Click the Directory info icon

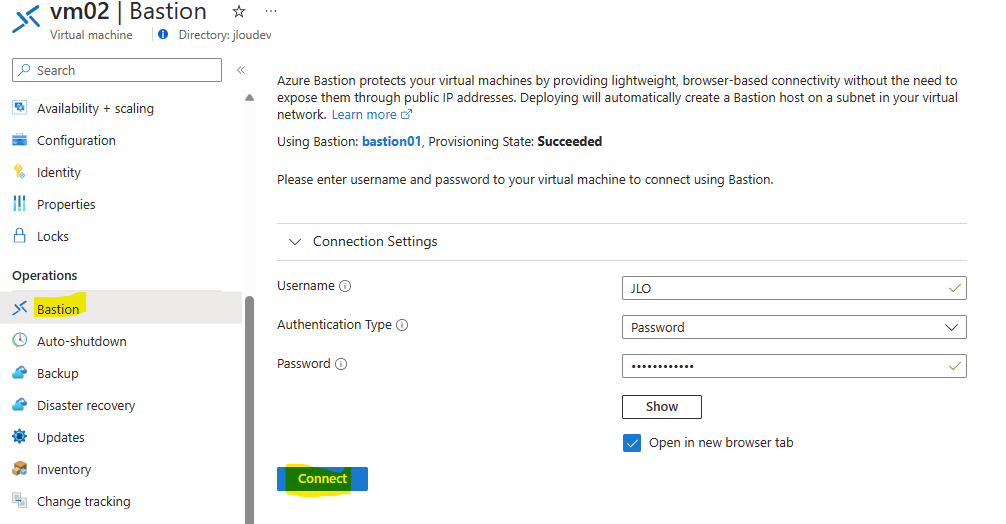[x=163, y=35]
